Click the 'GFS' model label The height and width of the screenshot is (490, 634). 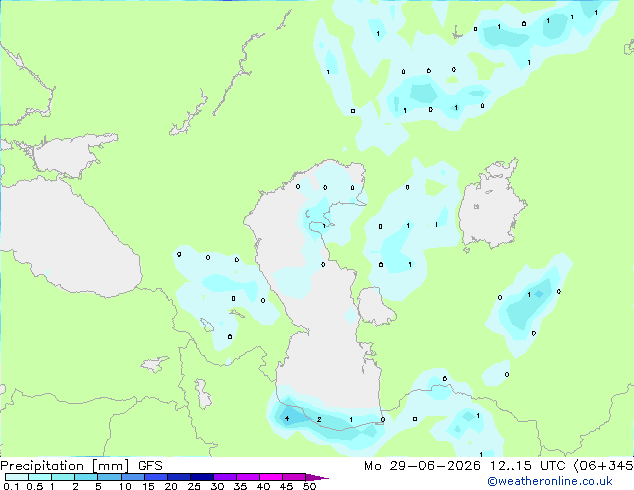click(150, 466)
